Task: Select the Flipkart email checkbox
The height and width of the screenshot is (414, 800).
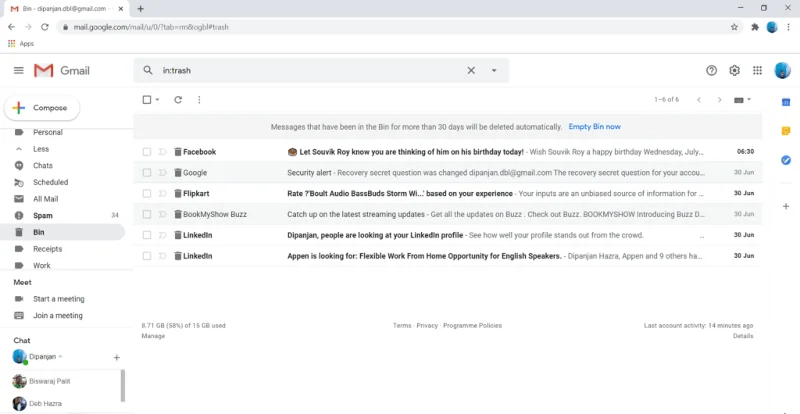Action: pyautogui.click(x=147, y=193)
